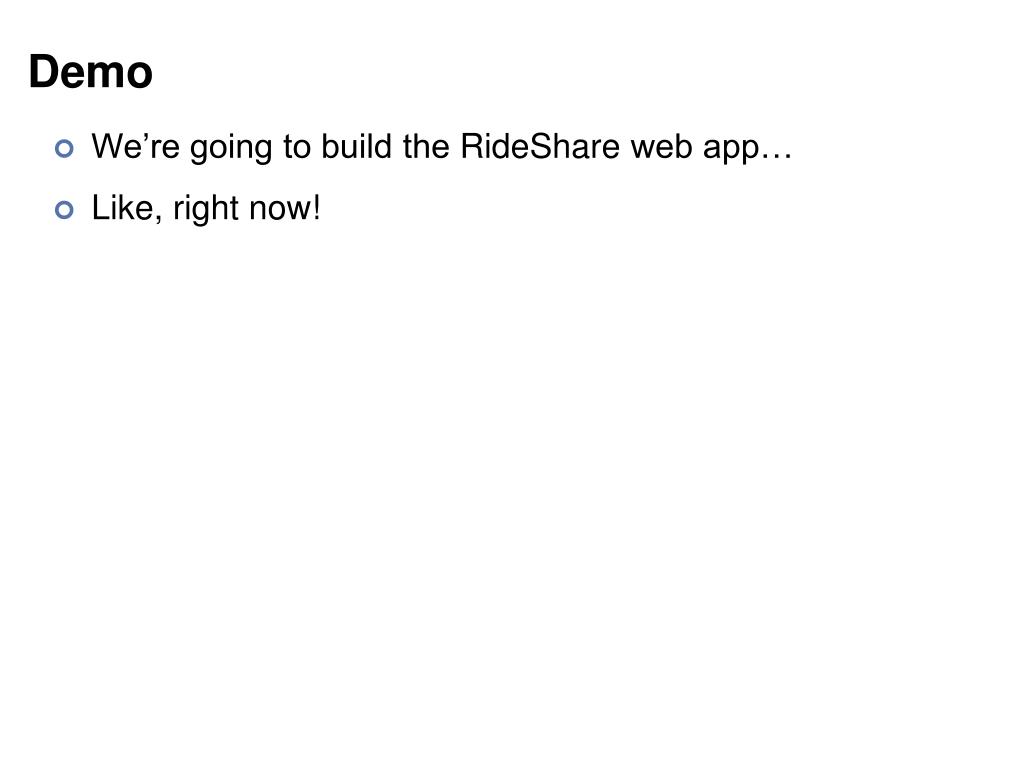Image resolution: width=1024 pixels, height=768 pixels.
Task: Click the ellipsis after app
Action: (x=777, y=155)
